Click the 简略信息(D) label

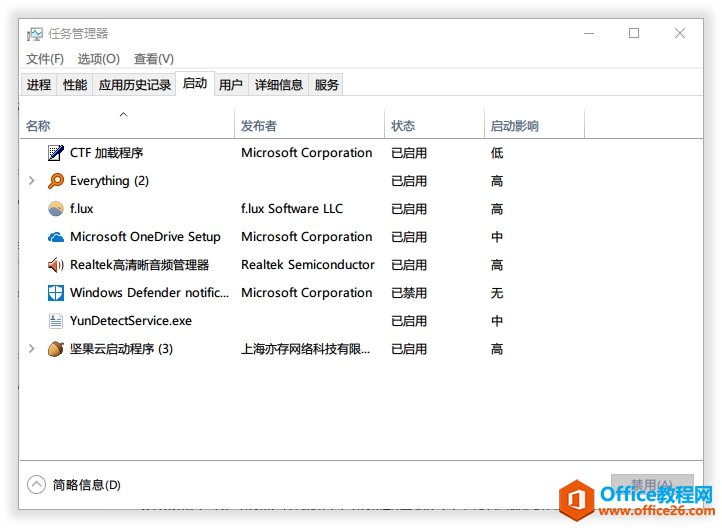[87, 485]
